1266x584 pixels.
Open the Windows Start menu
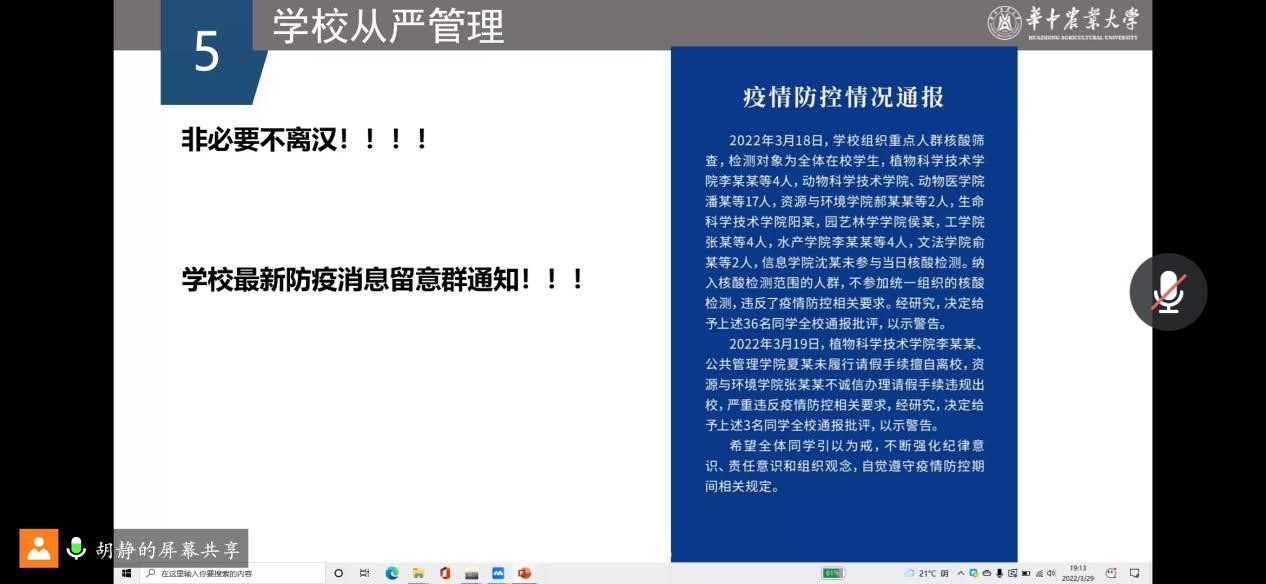pos(127,573)
